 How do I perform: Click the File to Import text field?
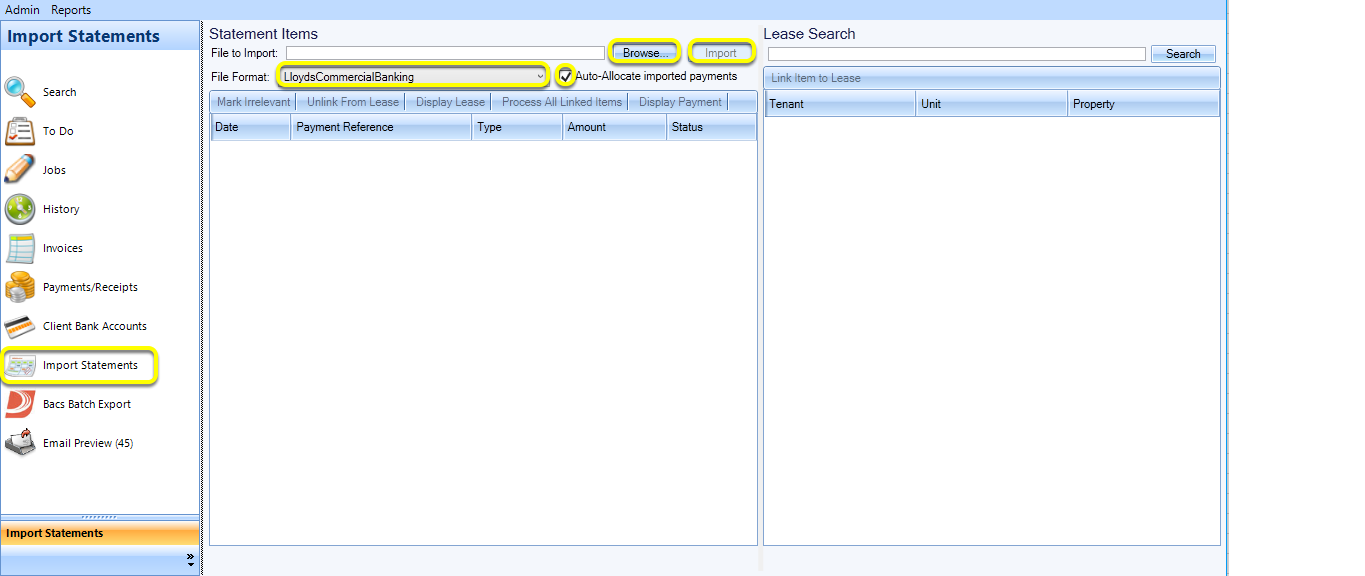click(x=445, y=53)
